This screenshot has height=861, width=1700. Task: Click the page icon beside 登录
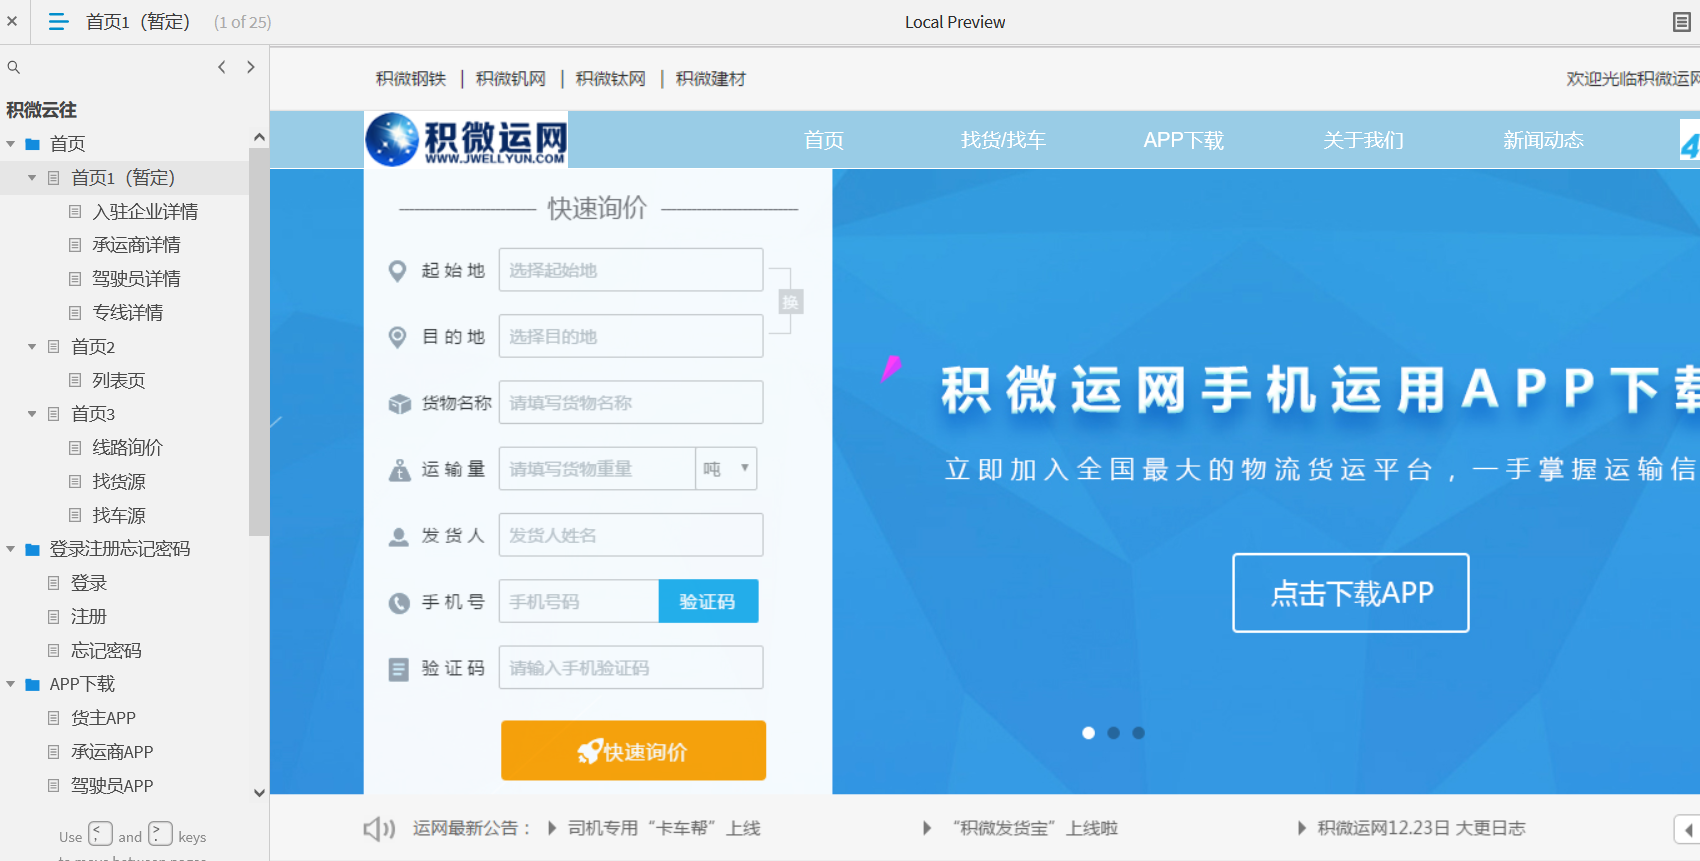pos(54,583)
